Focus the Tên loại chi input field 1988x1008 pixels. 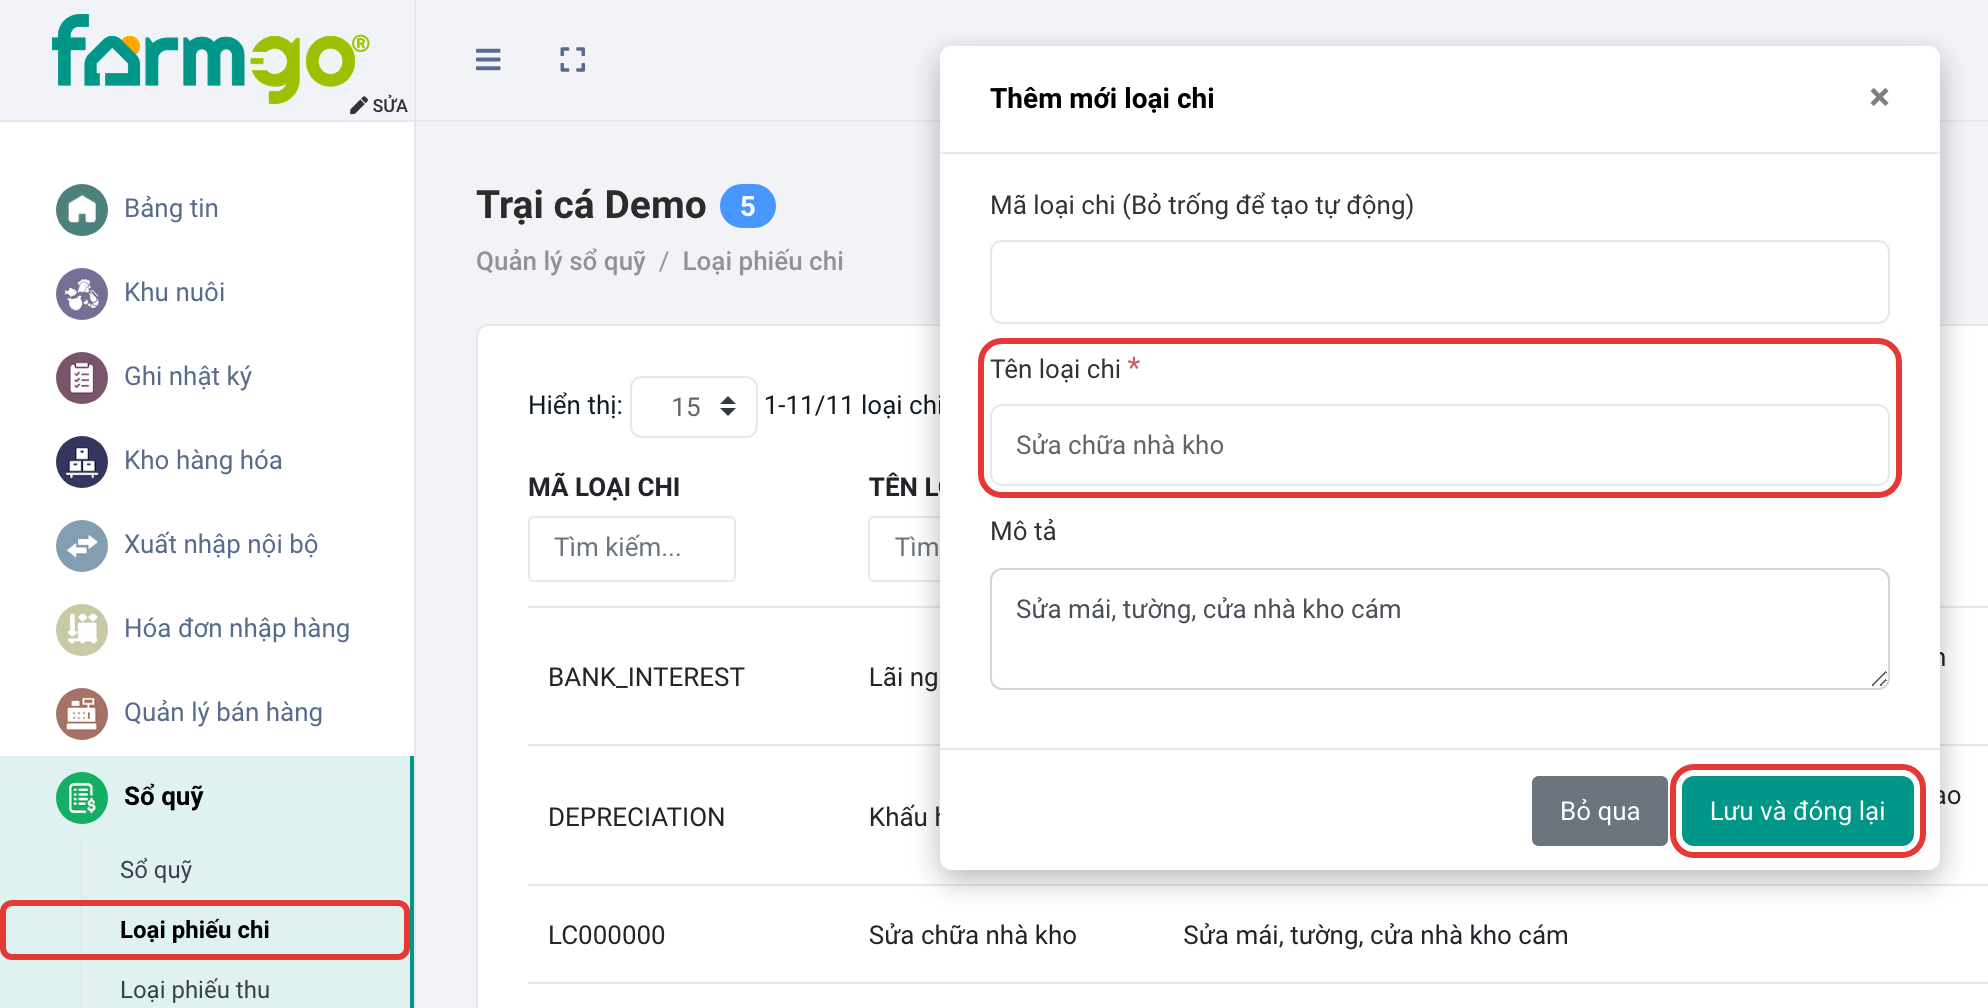click(1439, 445)
